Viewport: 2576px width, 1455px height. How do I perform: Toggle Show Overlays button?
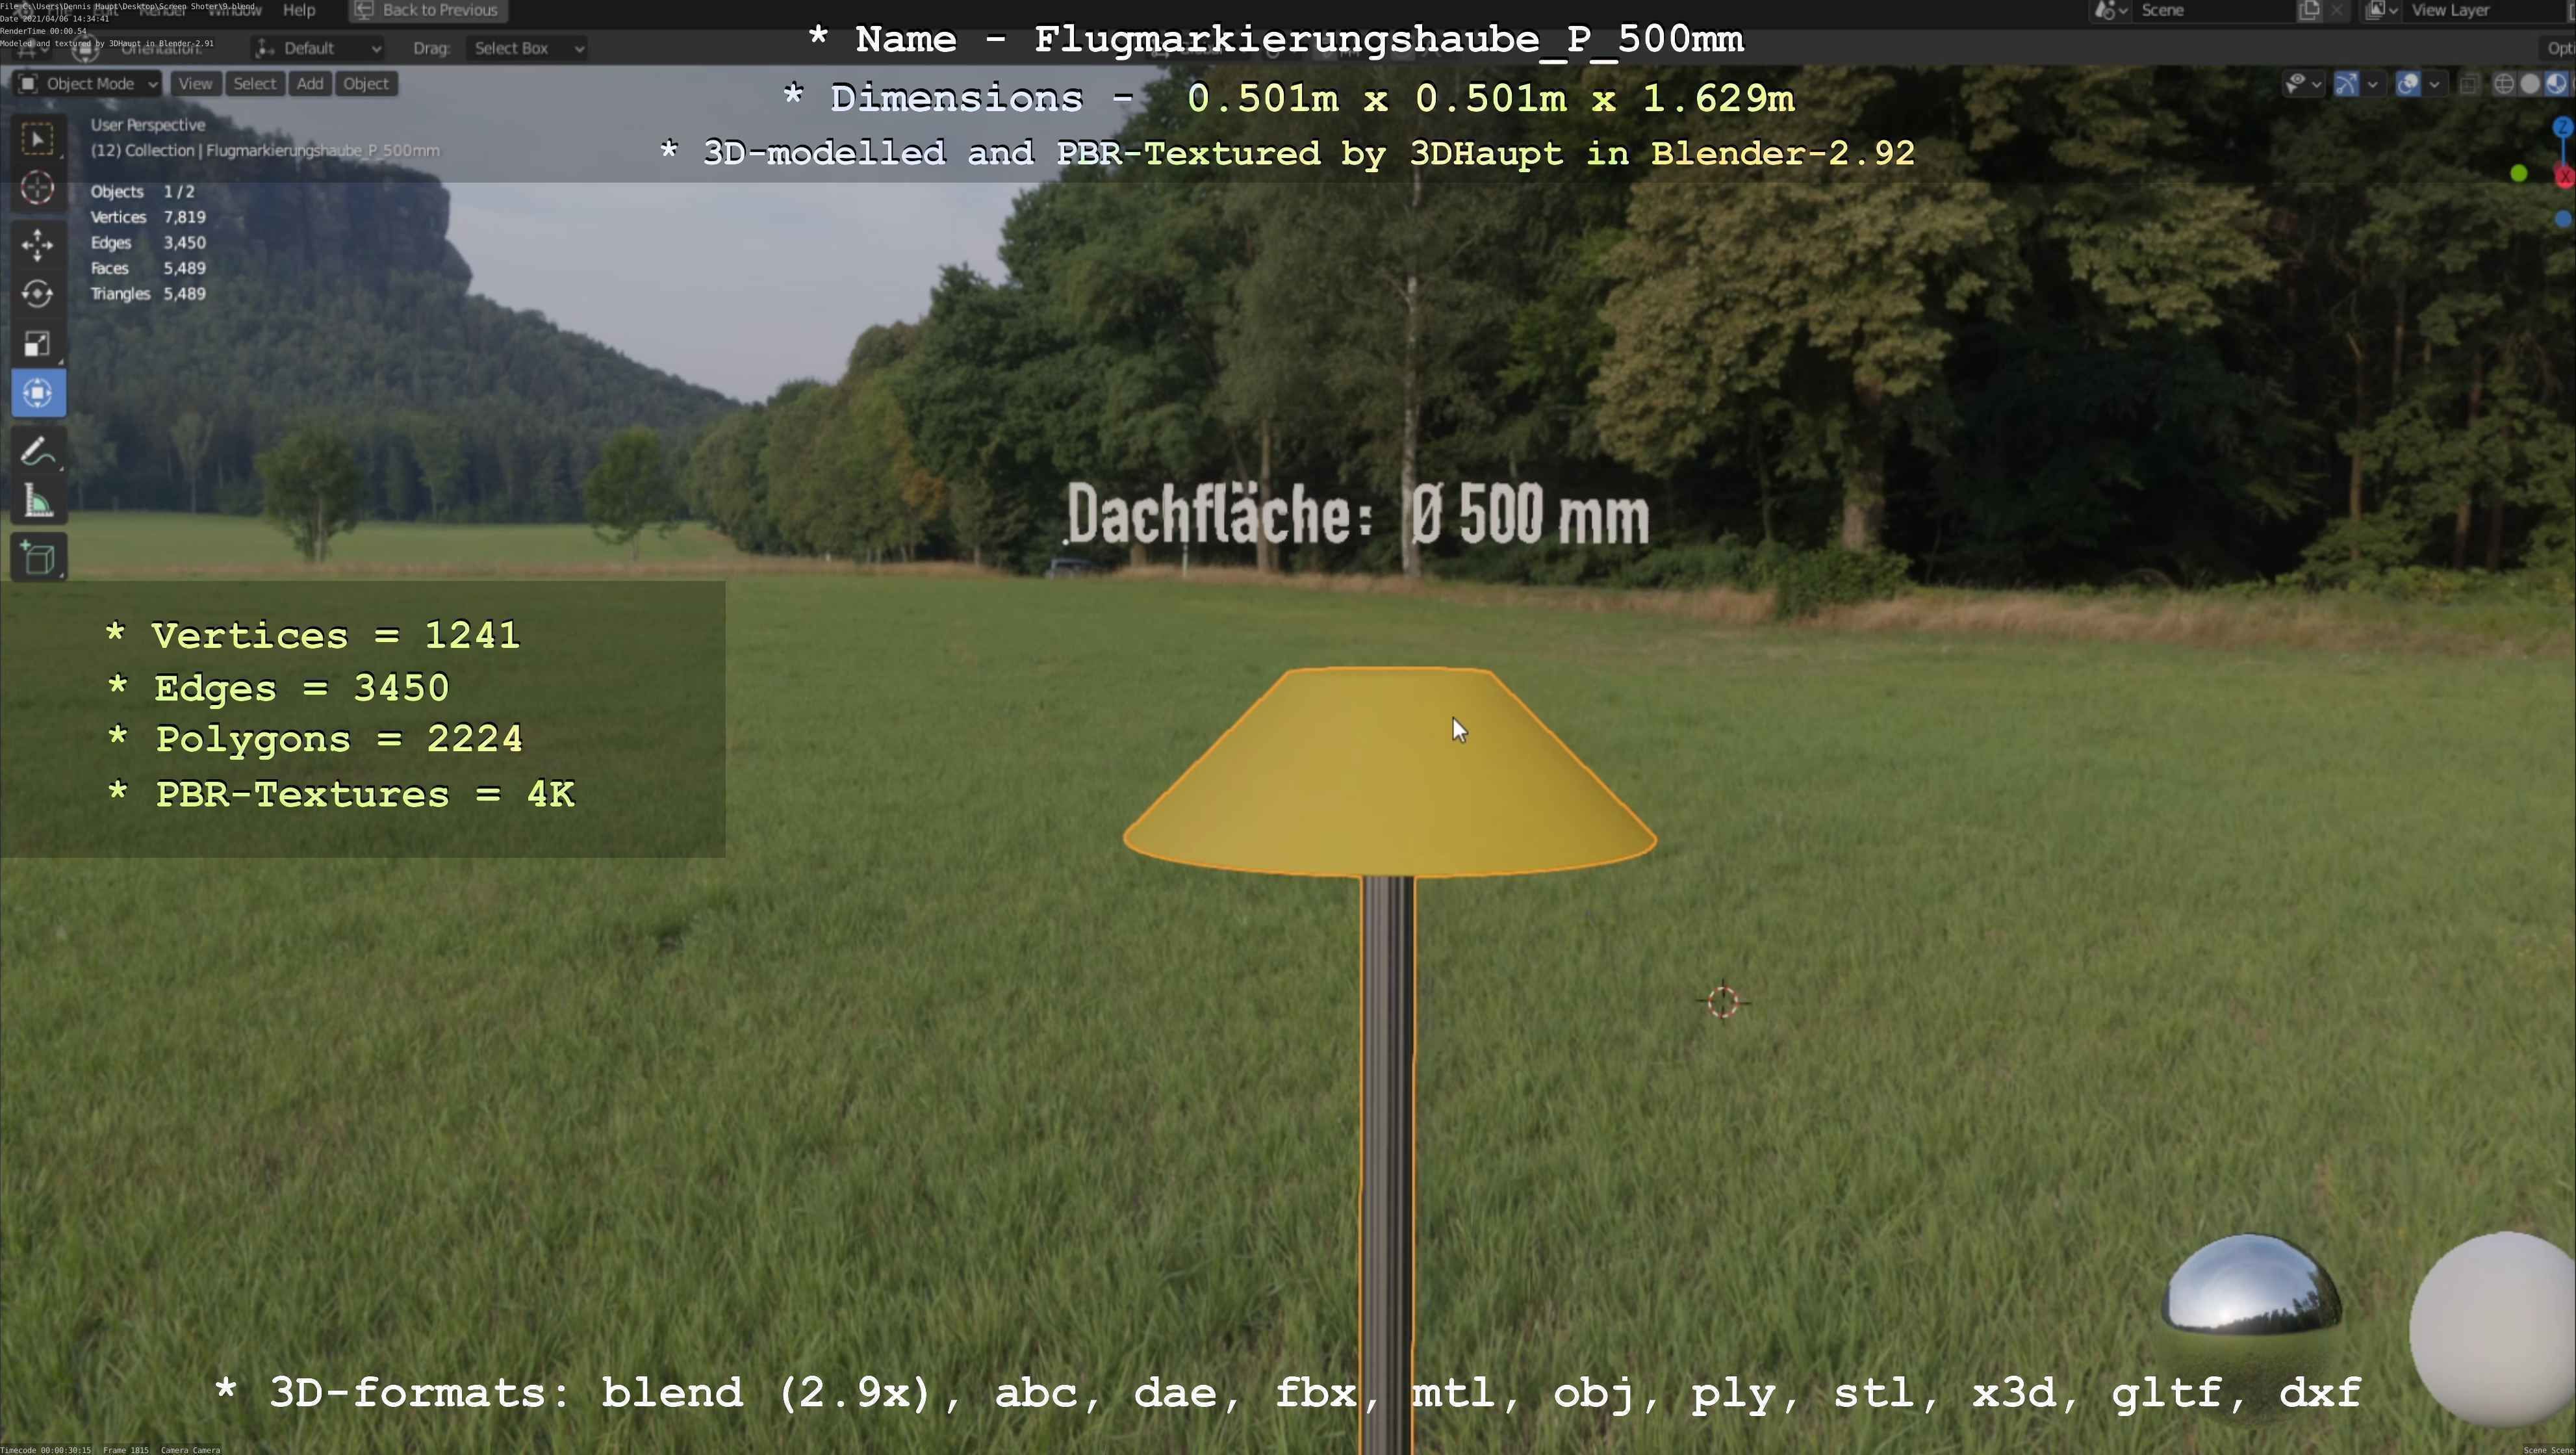pyautogui.click(x=2408, y=84)
